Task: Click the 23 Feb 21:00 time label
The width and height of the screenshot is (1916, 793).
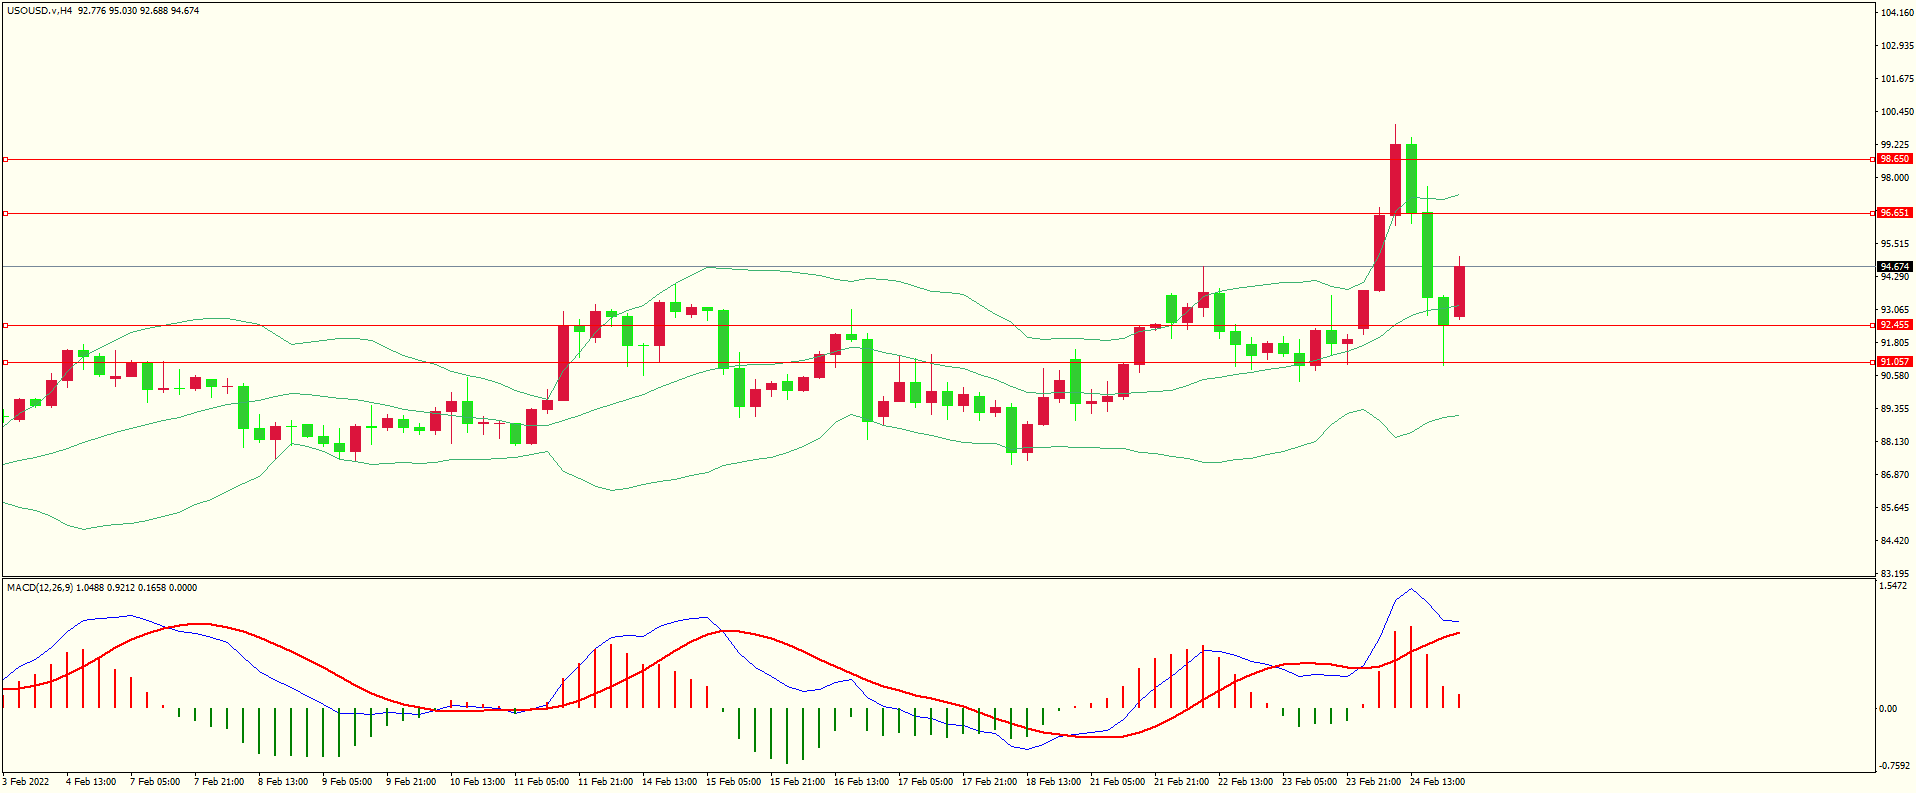Action: pos(1373,782)
